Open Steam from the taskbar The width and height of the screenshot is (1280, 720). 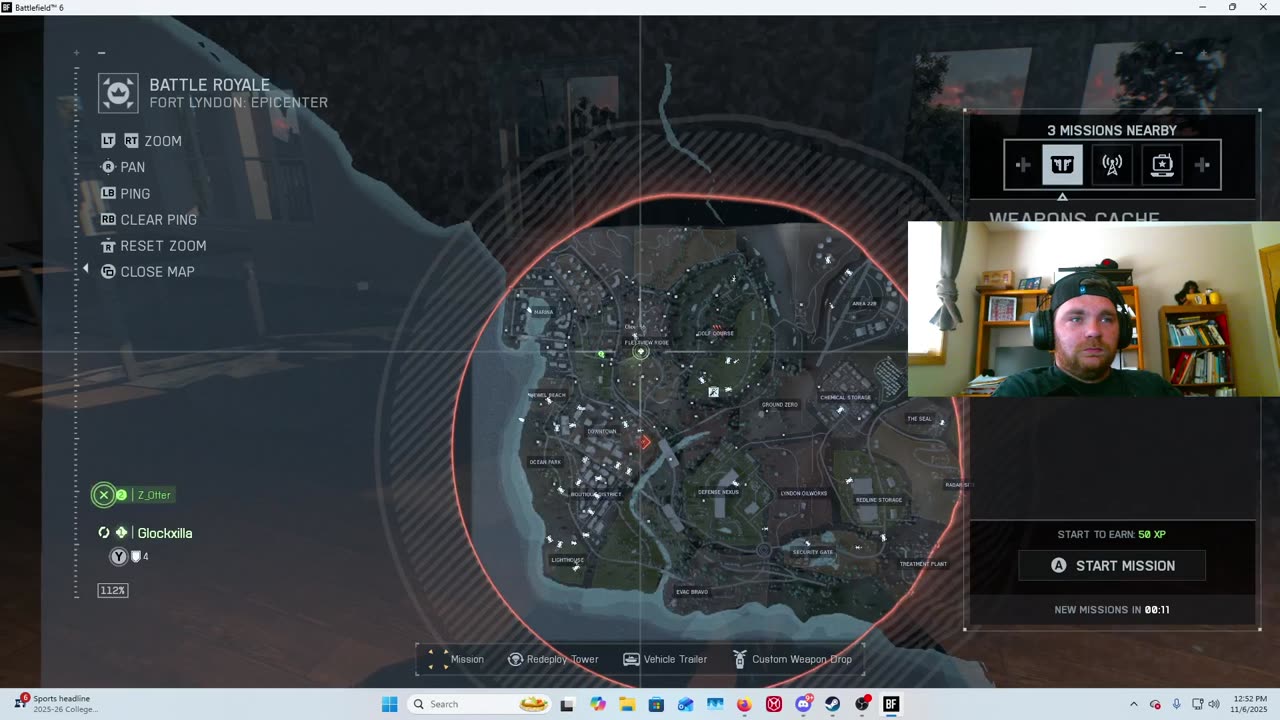pos(832,704)
